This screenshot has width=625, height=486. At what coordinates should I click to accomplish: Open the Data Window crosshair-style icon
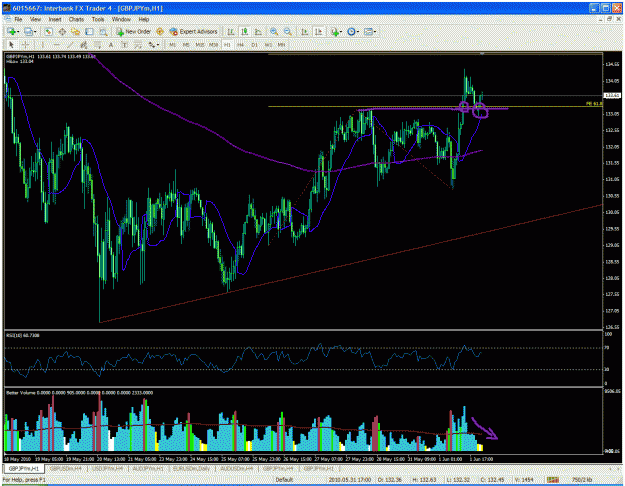click(62, 31)
